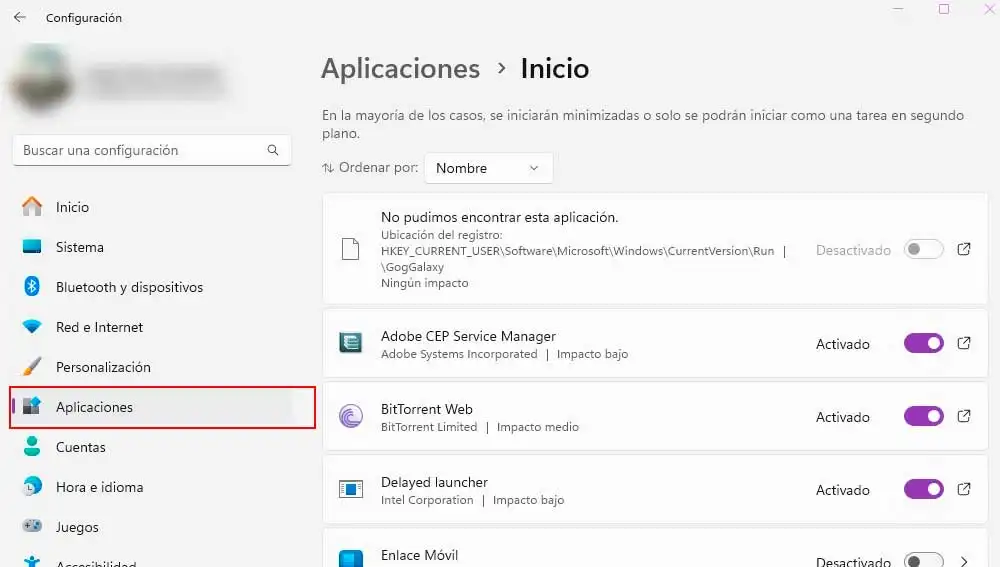This screenshot has width=1000, height=567.
Task: Click the BitTorrent Limited publisher text
Action: click(429, 427)
